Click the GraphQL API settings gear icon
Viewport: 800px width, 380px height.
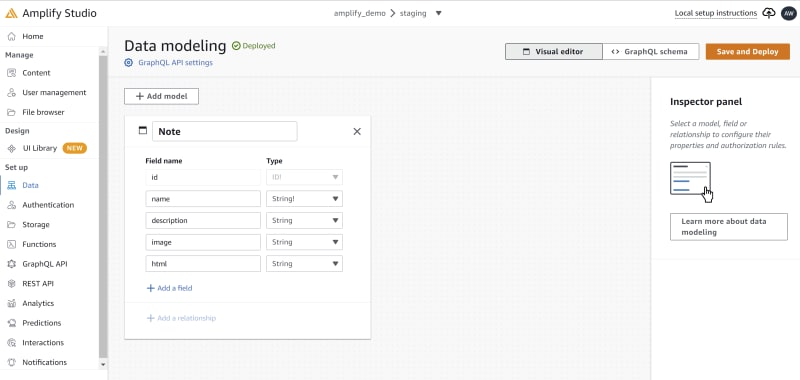click(129, 63)
